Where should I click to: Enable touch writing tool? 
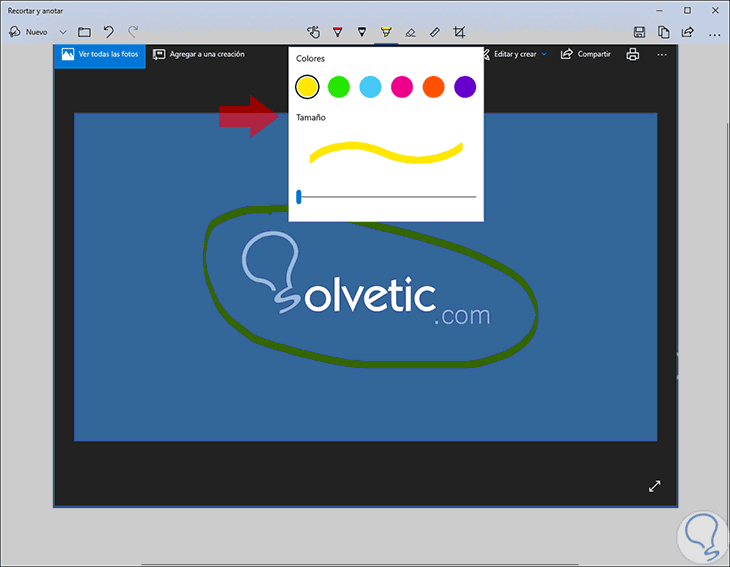tap(313, 32)
